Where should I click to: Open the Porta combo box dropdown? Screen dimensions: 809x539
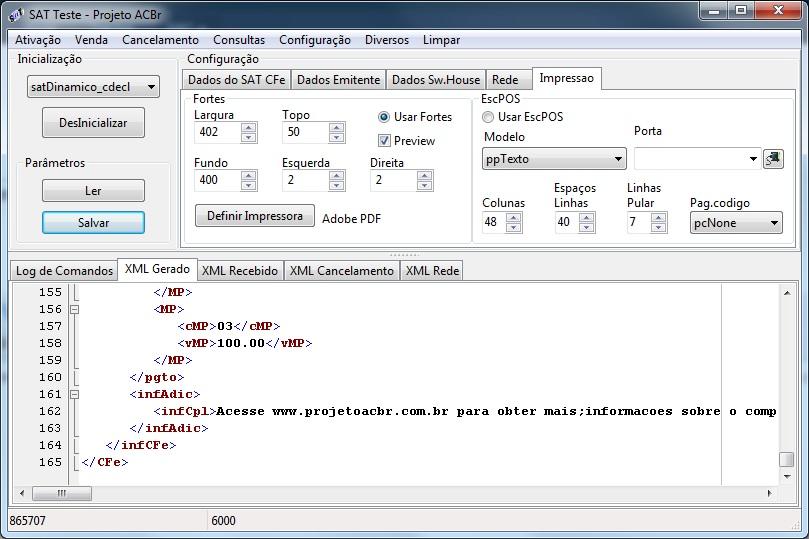pos(753,159)
